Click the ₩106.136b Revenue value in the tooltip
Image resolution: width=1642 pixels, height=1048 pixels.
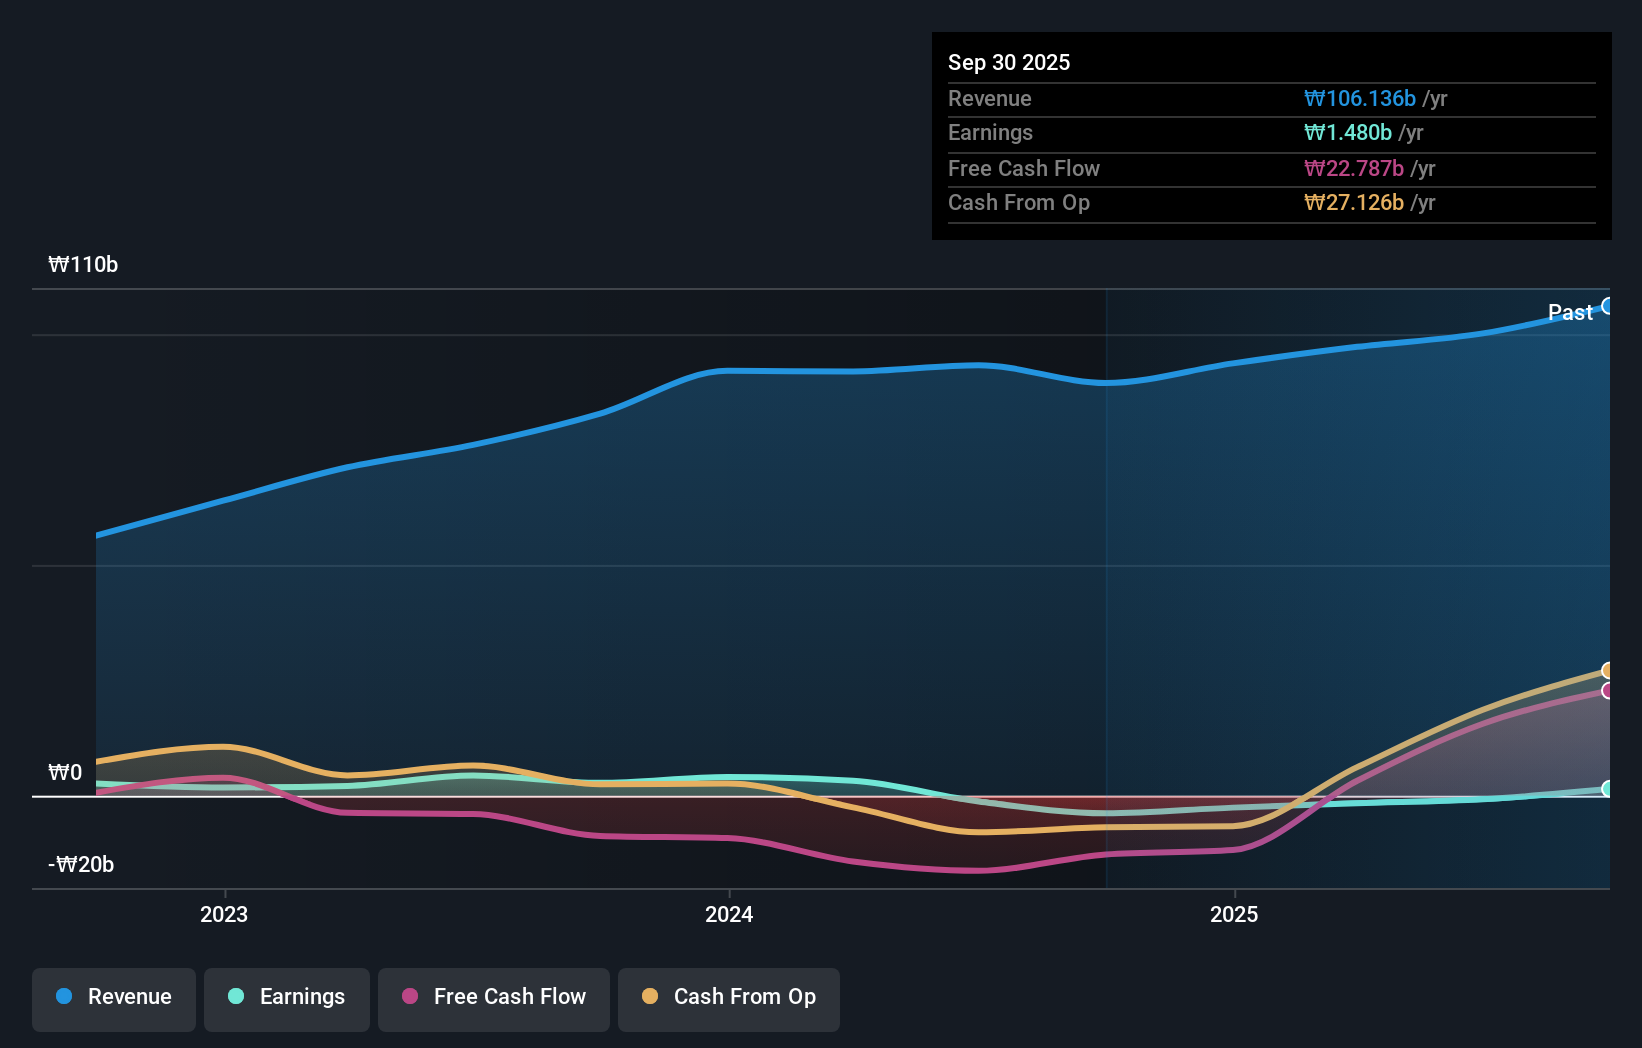click(1360, 98)
